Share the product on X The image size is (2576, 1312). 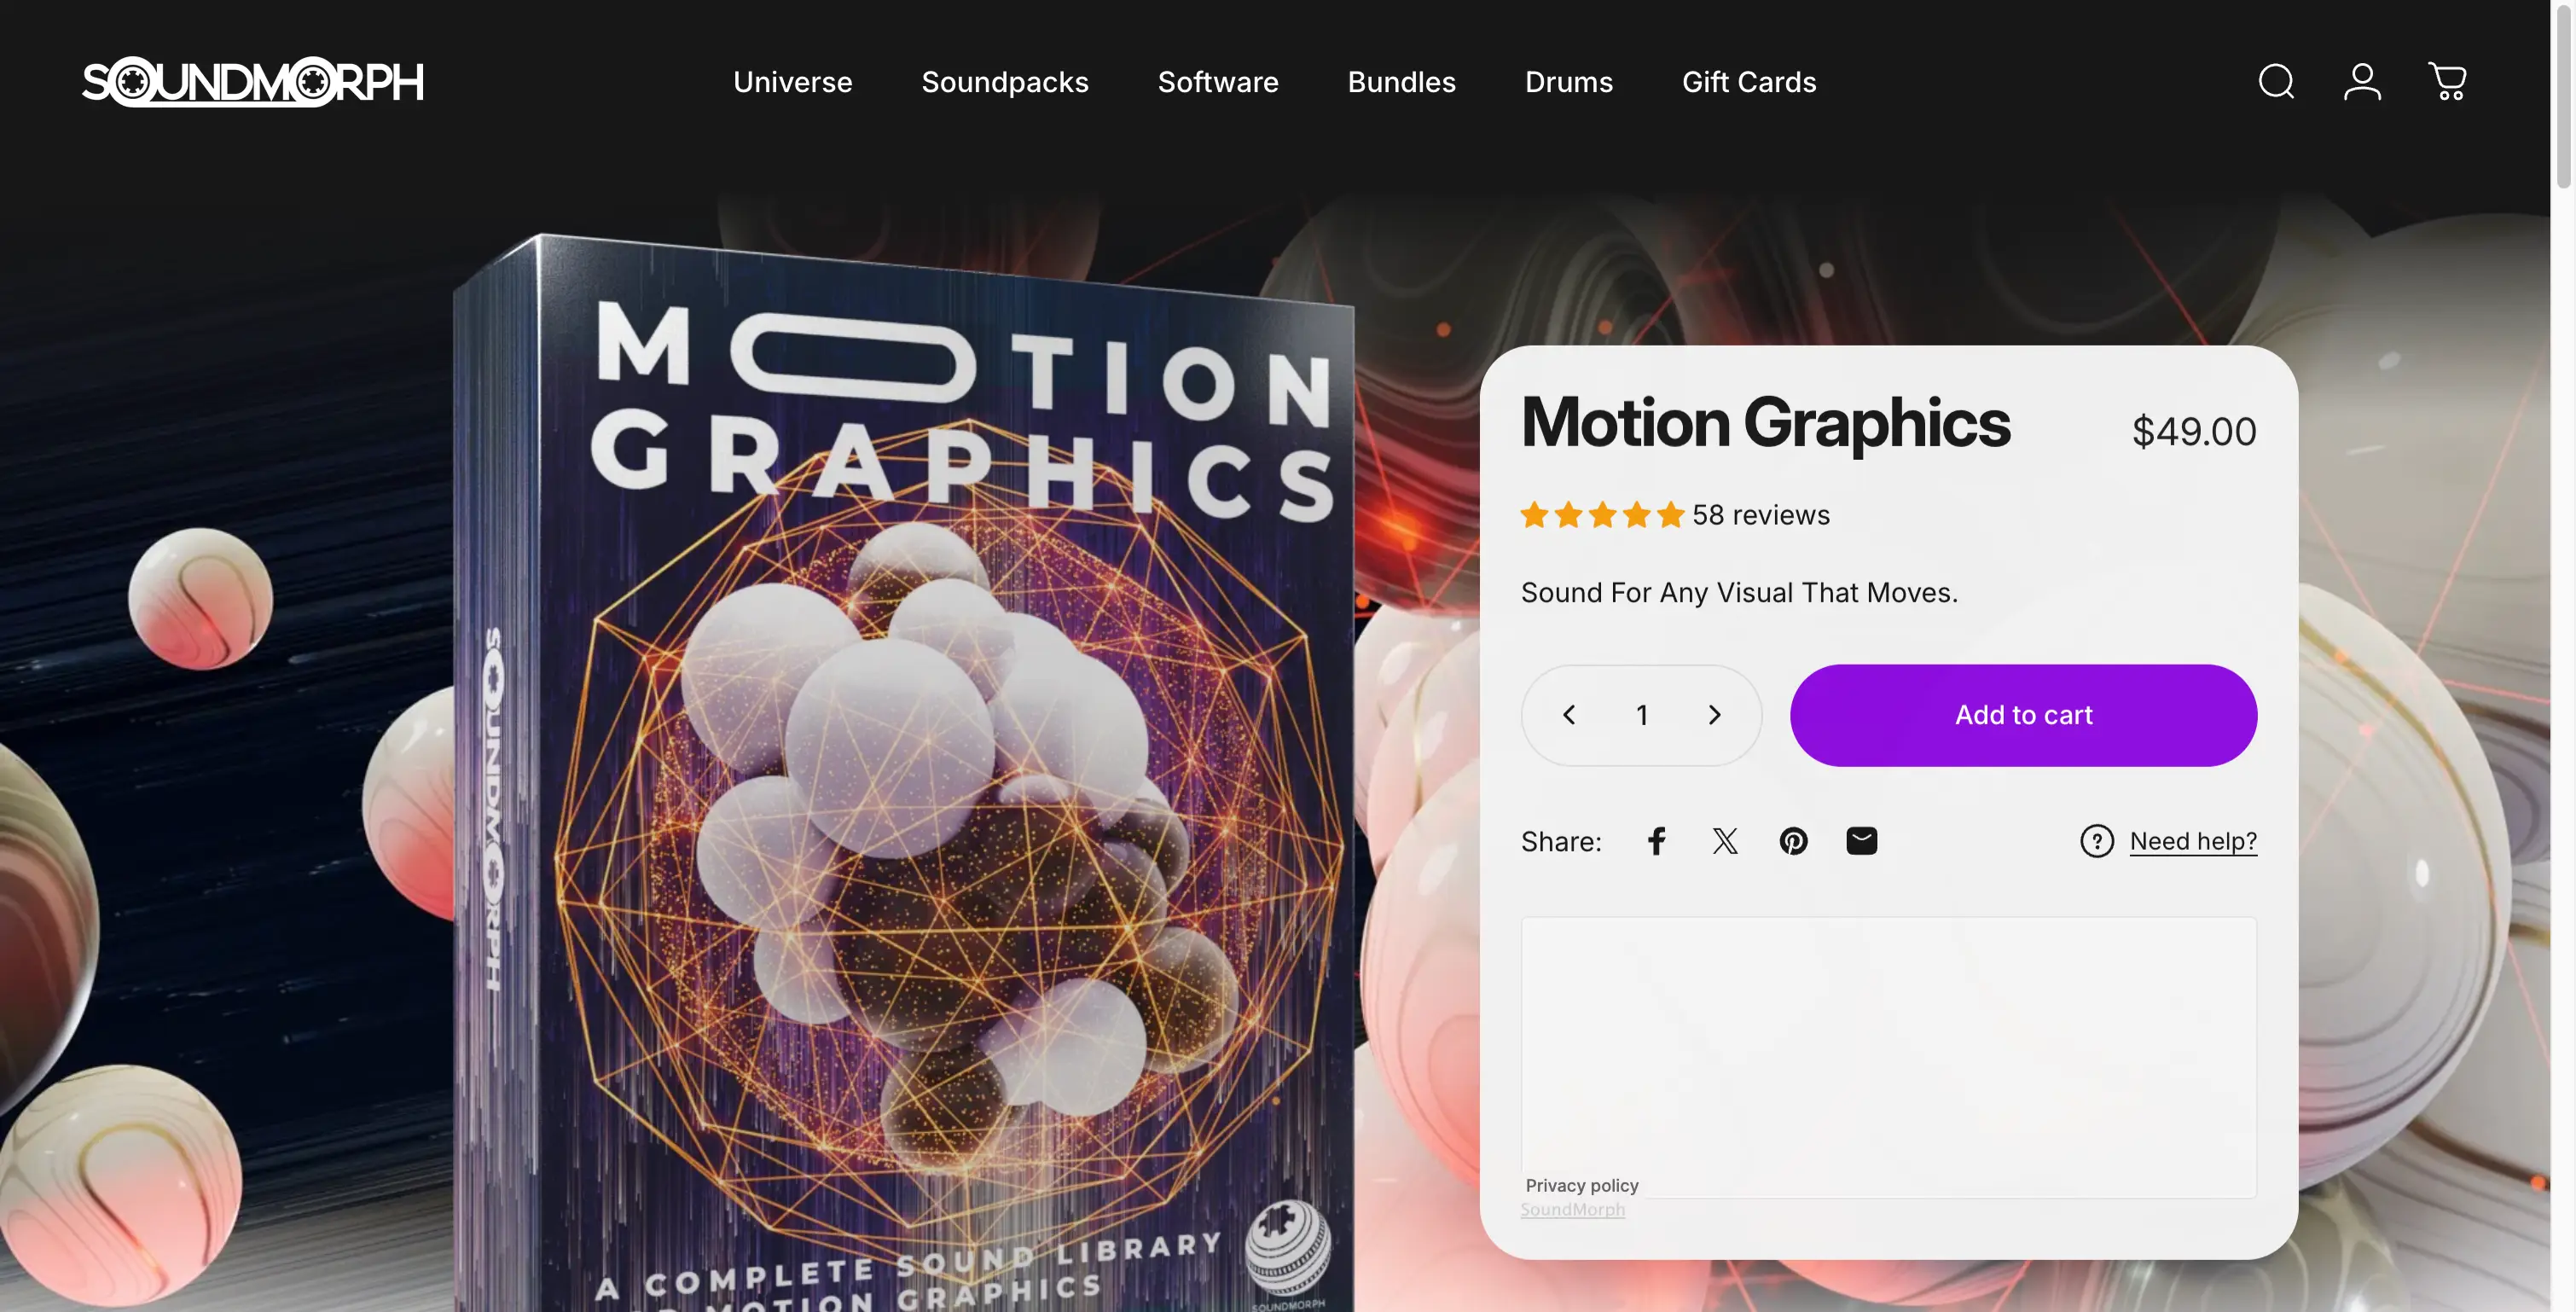coord(1725,841)
